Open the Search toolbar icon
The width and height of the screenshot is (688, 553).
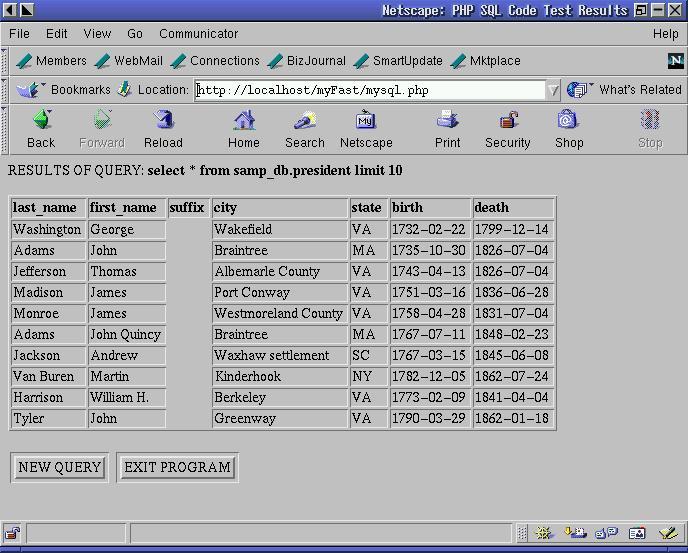[x=304, y=122]
